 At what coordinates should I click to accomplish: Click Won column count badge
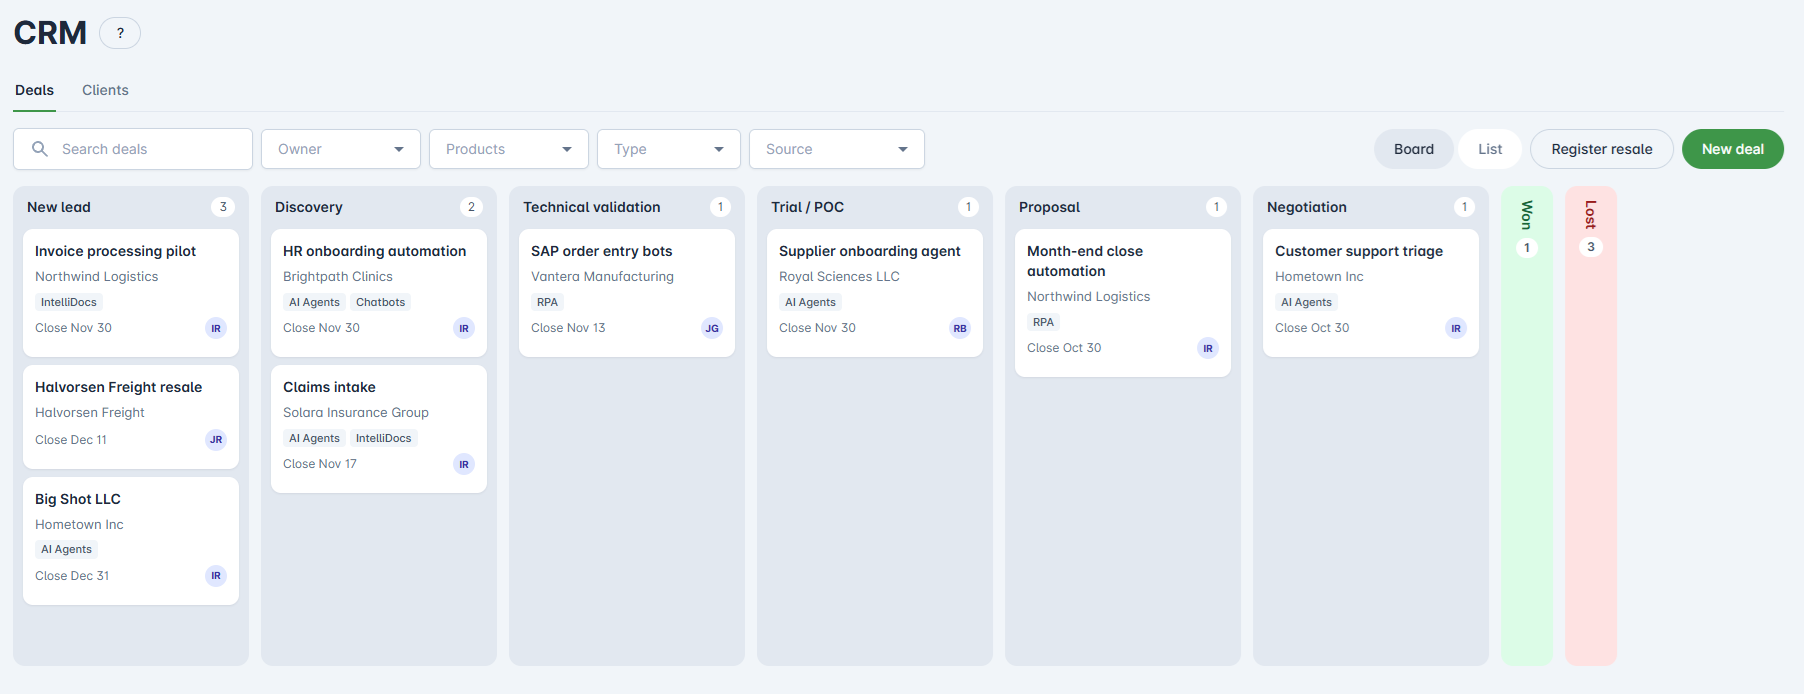[1527, 247]
